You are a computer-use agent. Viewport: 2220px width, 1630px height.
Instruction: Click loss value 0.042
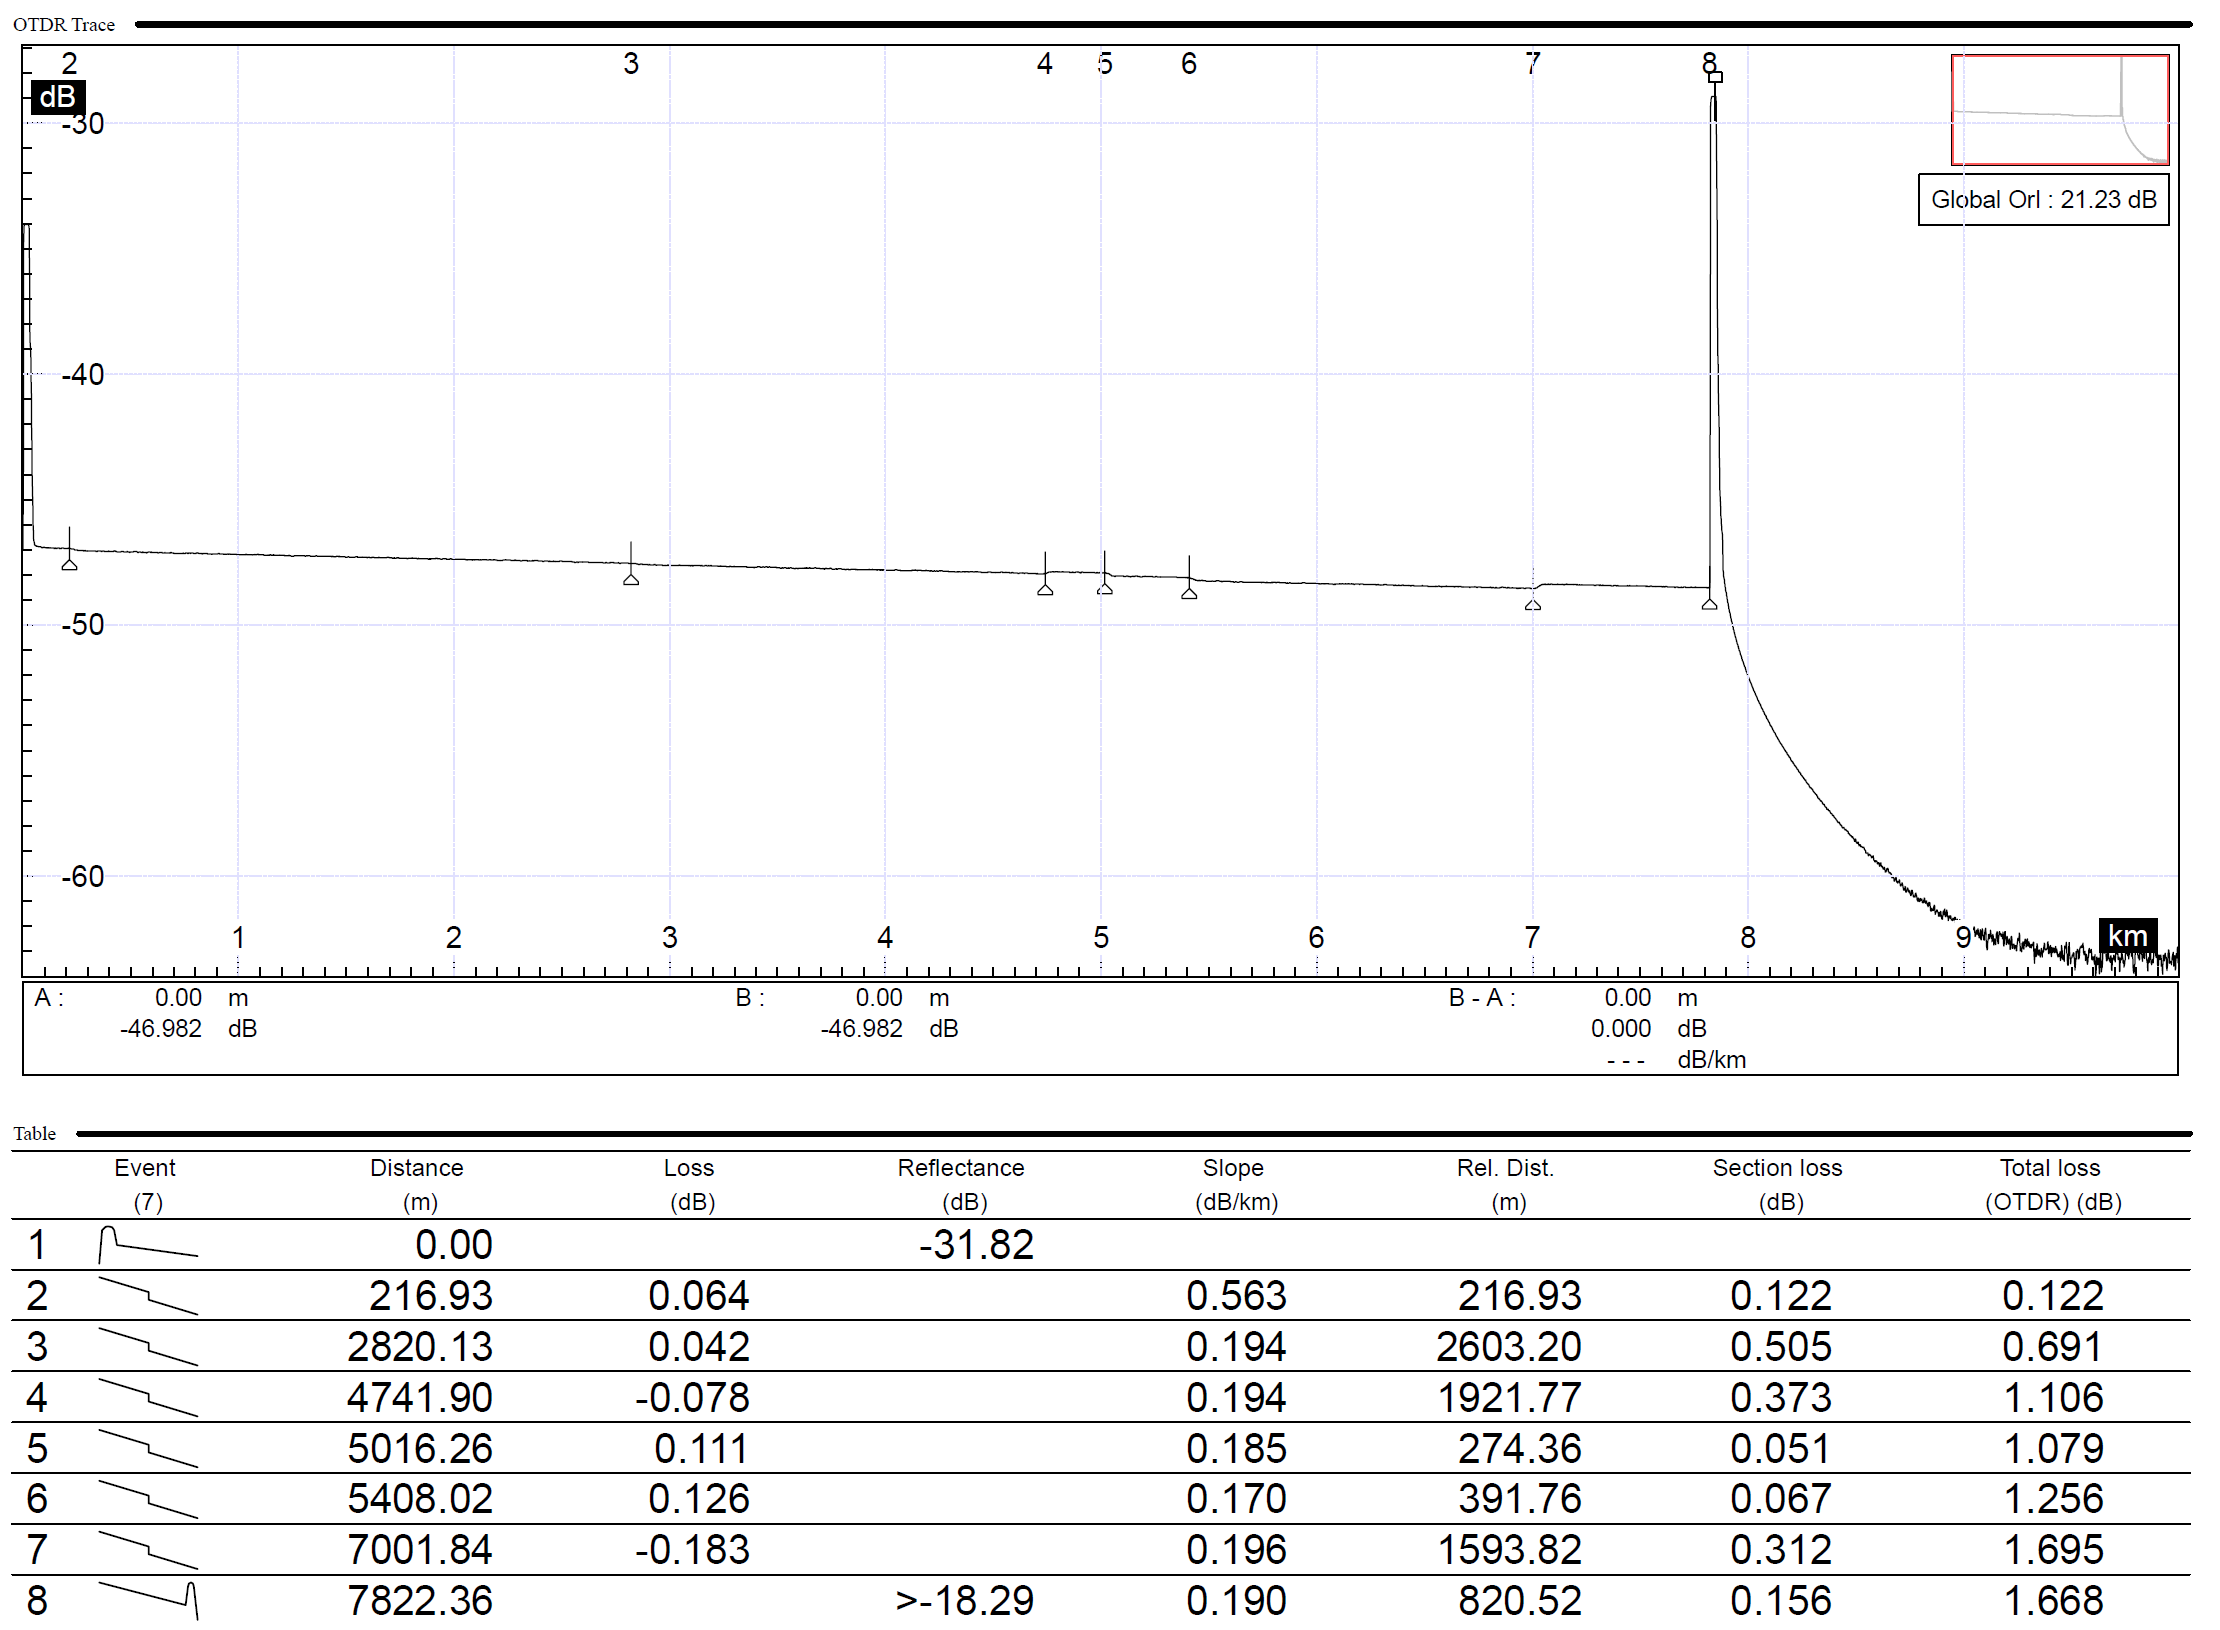tap(699, 1347)
